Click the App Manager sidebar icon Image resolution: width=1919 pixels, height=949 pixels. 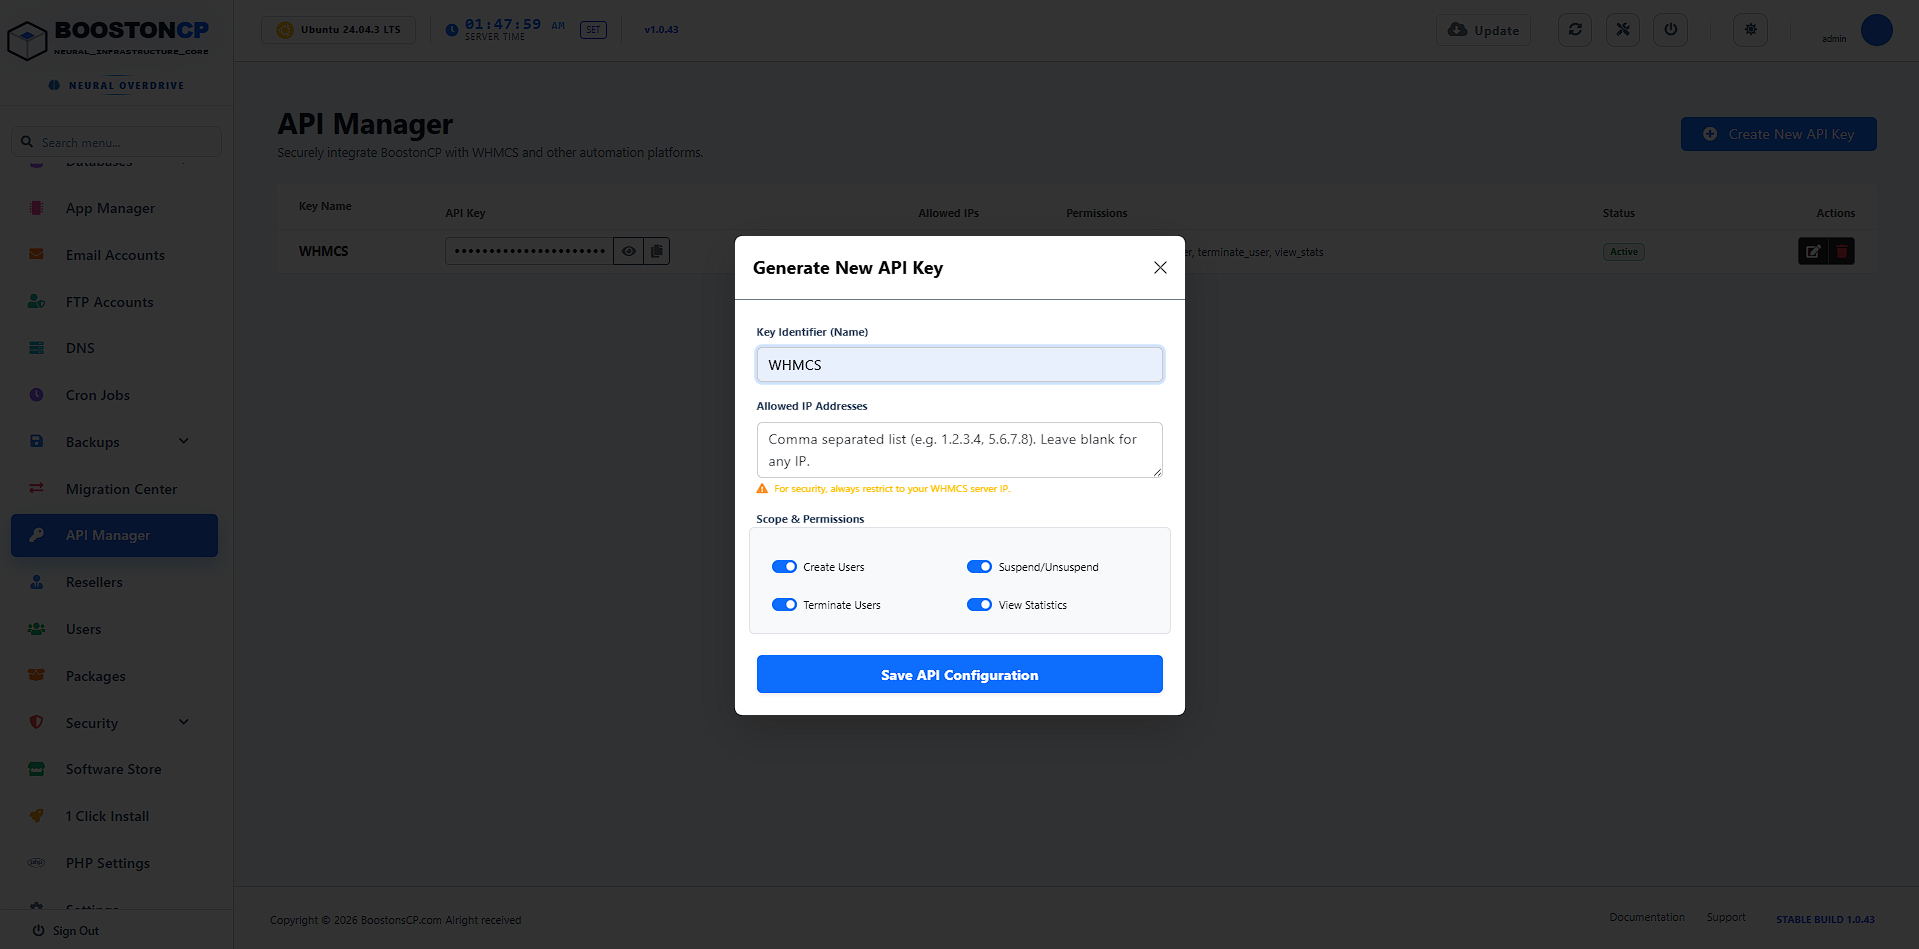point(36,208)
